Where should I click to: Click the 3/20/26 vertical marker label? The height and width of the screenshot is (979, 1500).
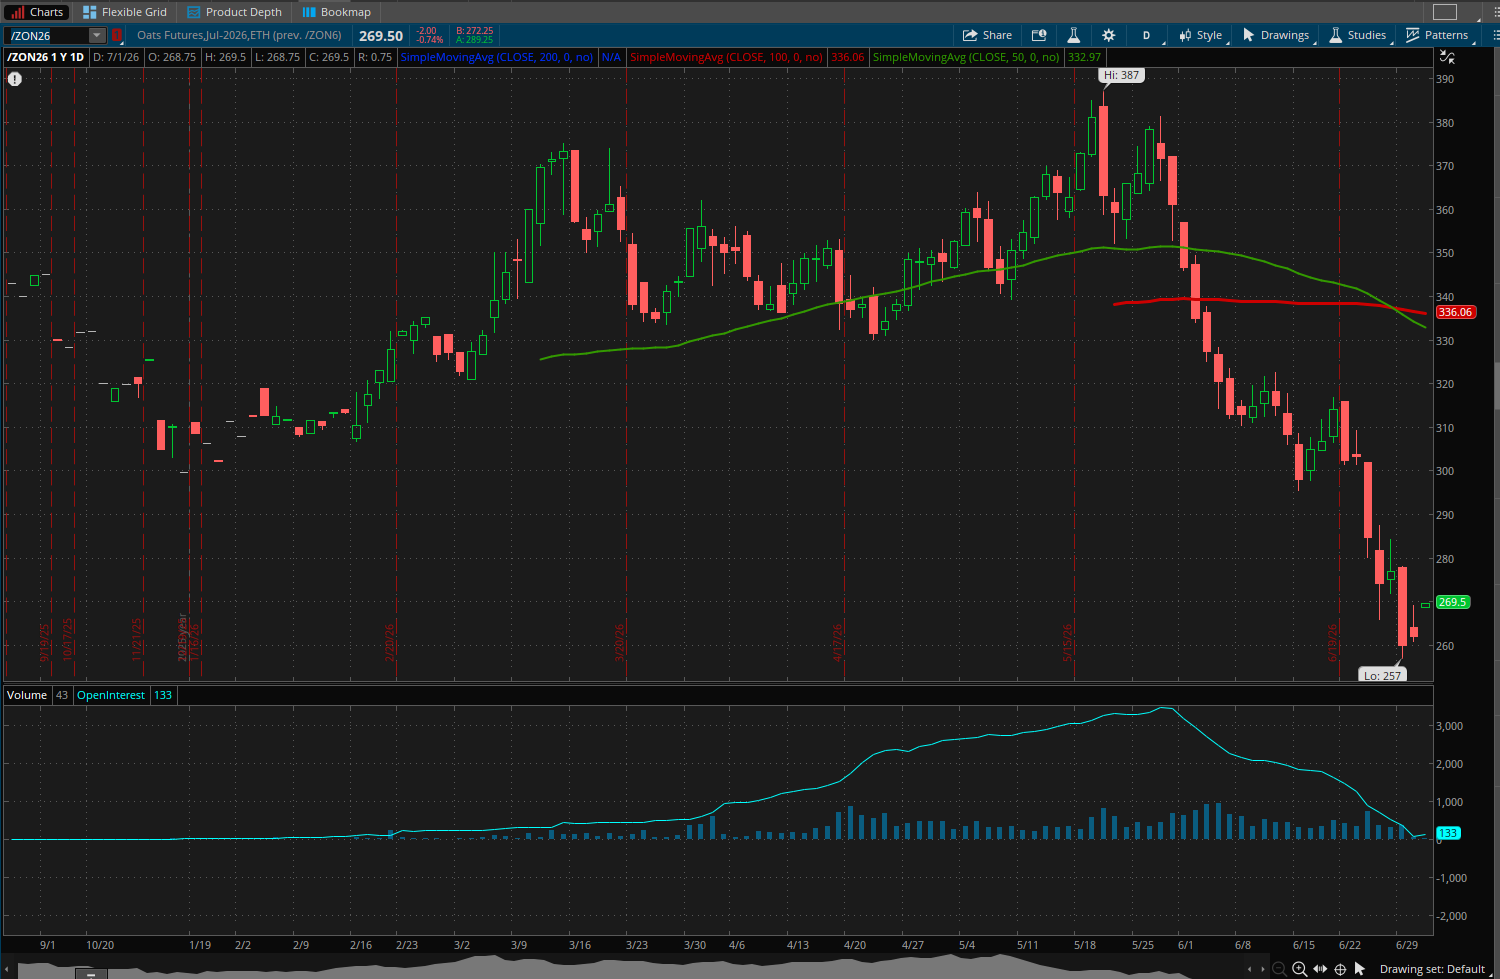[619, 642]
